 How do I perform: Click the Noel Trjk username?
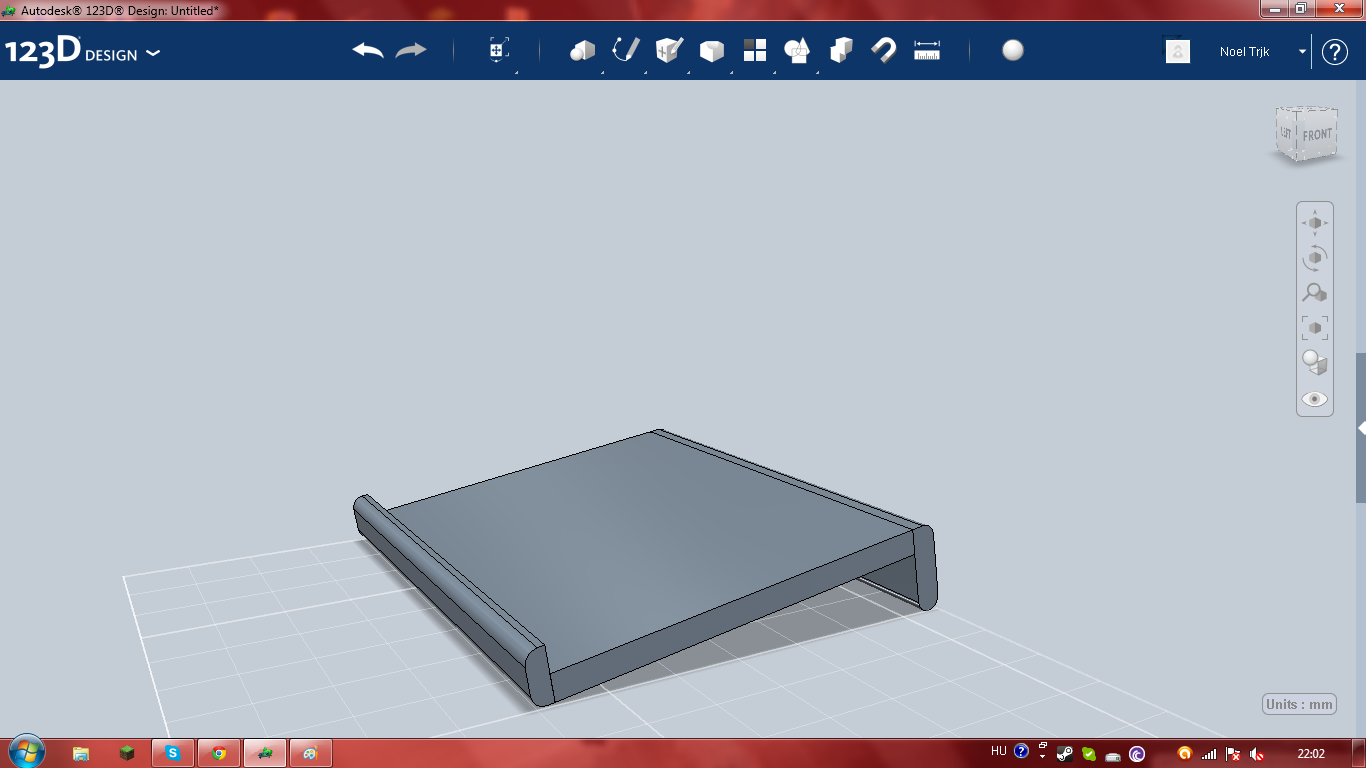tap(1245, 51)
